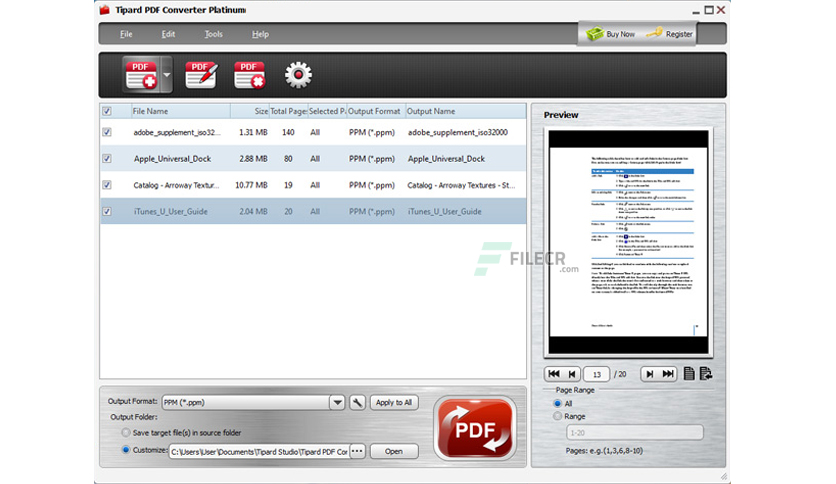This screenshot has width=836, height=484.
Task: Go to last page in preview
Action: [668, 374]
